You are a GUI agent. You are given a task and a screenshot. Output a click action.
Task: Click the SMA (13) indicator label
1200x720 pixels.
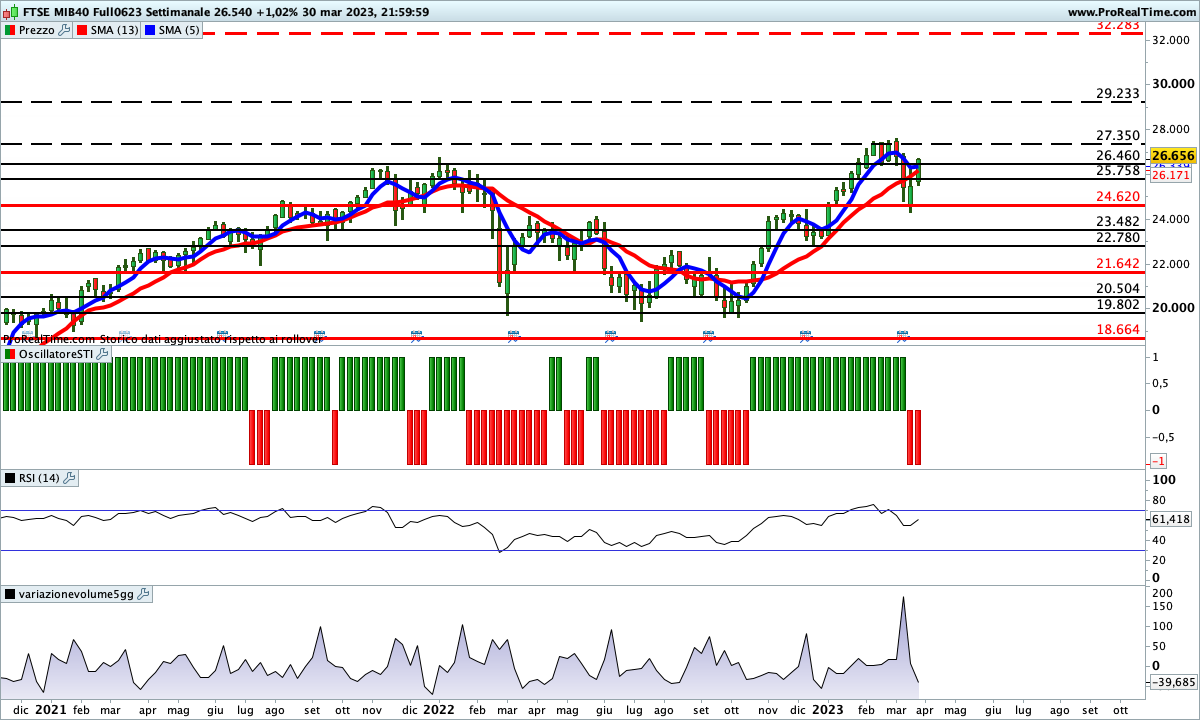pos(114,30)
